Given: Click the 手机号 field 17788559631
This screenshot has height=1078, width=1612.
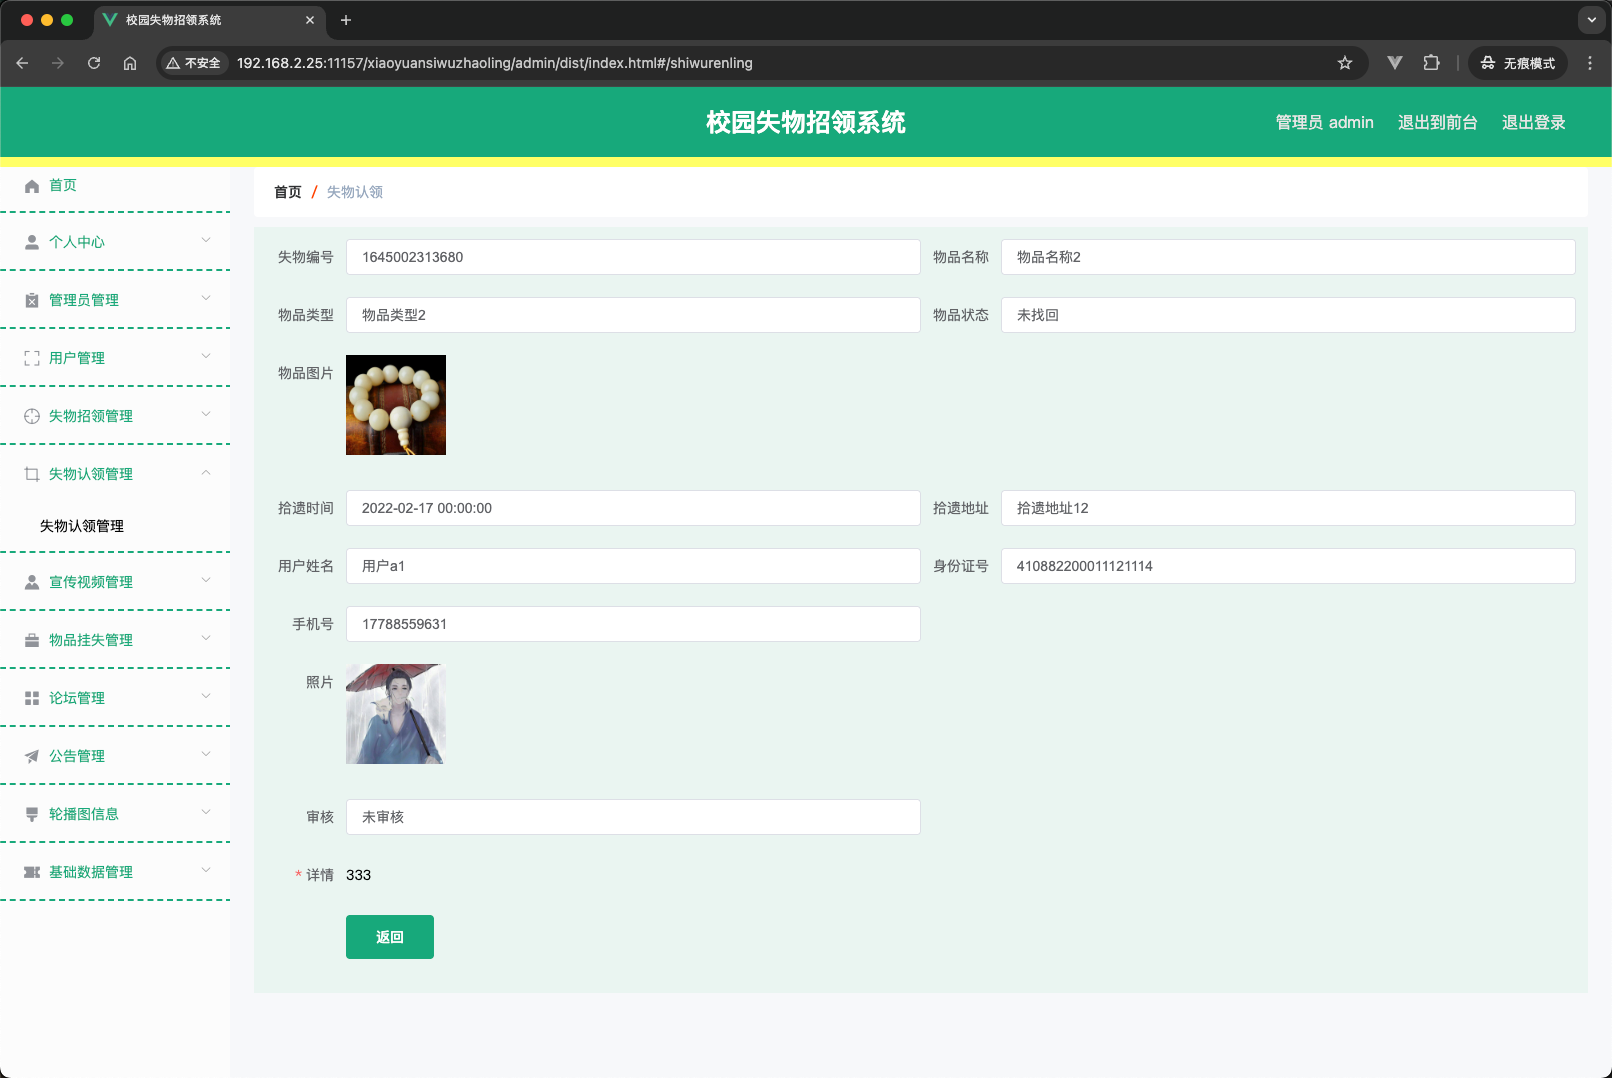Looking at the screenshot, I should [633, 624].
